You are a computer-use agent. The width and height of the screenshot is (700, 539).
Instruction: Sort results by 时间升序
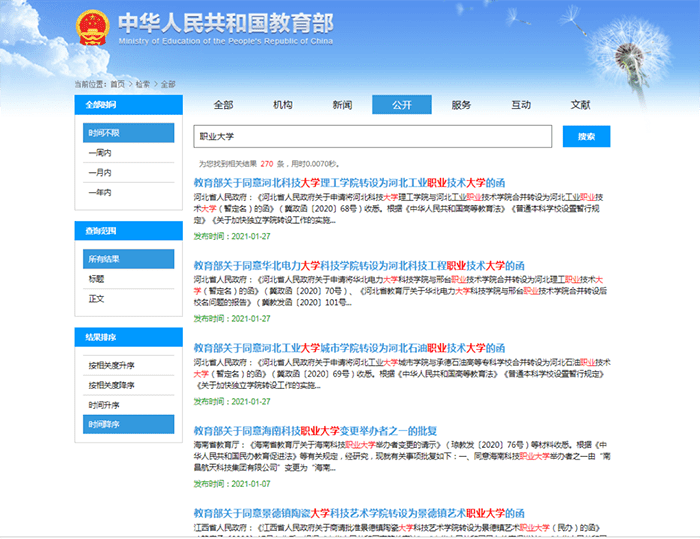(x=104, y=405)
